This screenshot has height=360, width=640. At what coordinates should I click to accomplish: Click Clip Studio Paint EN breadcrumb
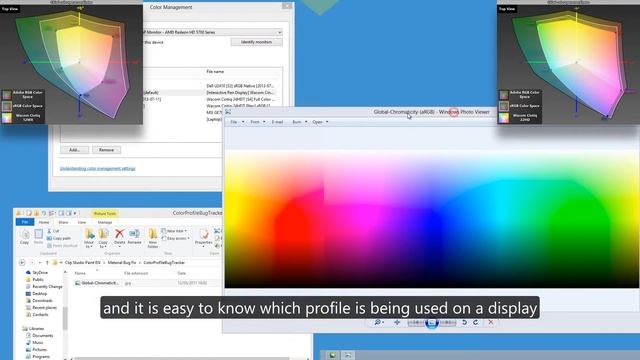click(82, 263)
